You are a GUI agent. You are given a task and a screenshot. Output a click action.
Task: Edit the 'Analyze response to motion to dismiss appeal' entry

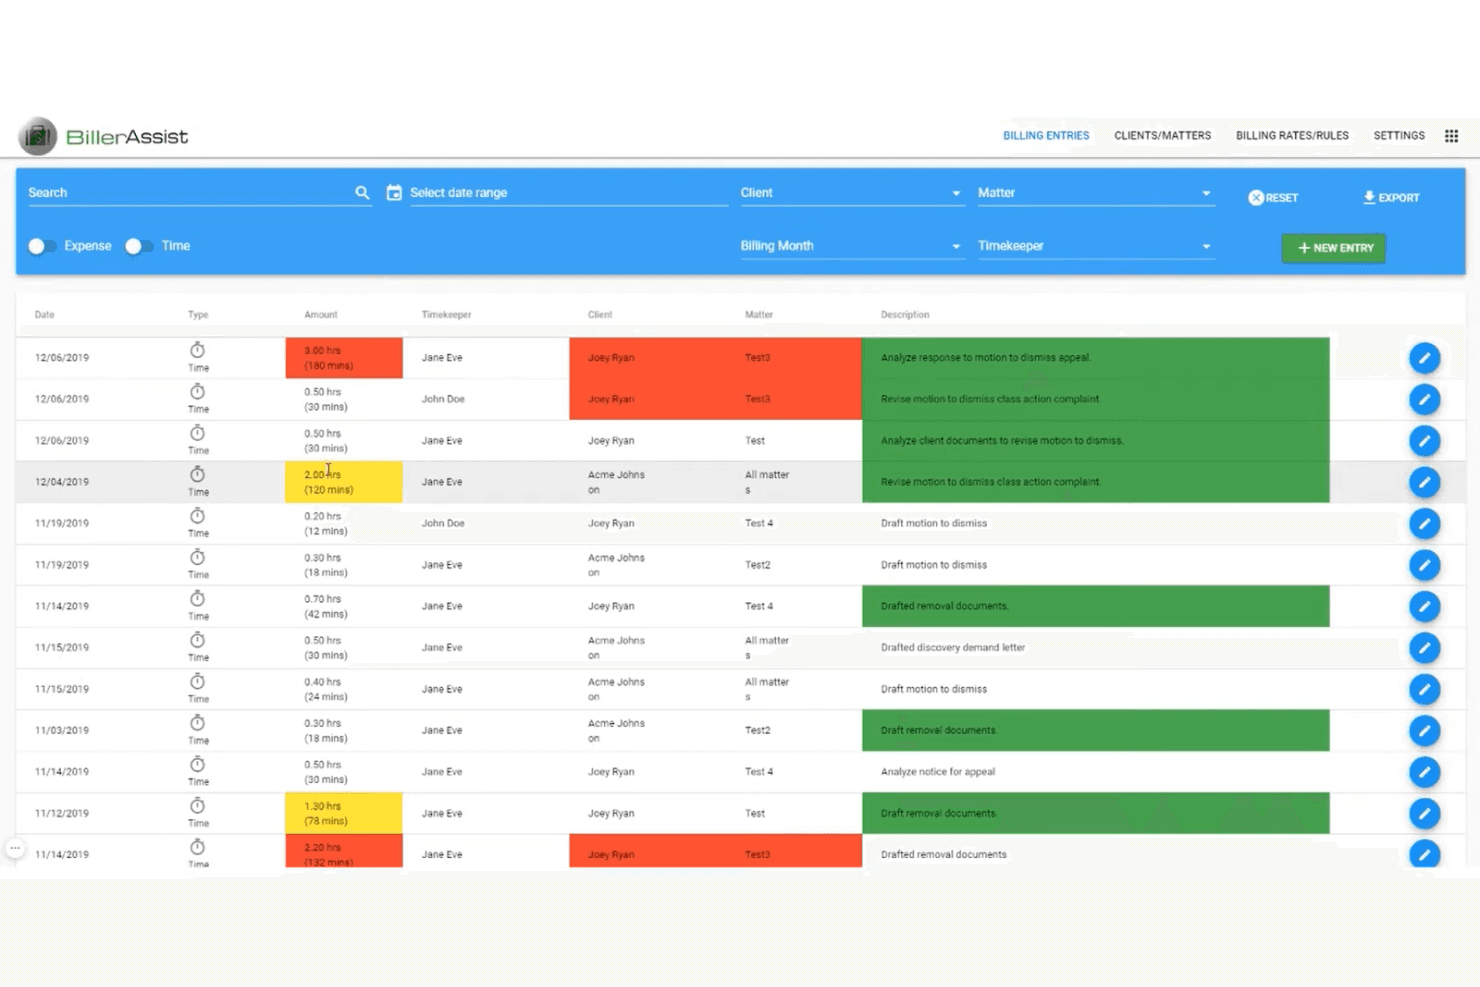pos(1424,358)
